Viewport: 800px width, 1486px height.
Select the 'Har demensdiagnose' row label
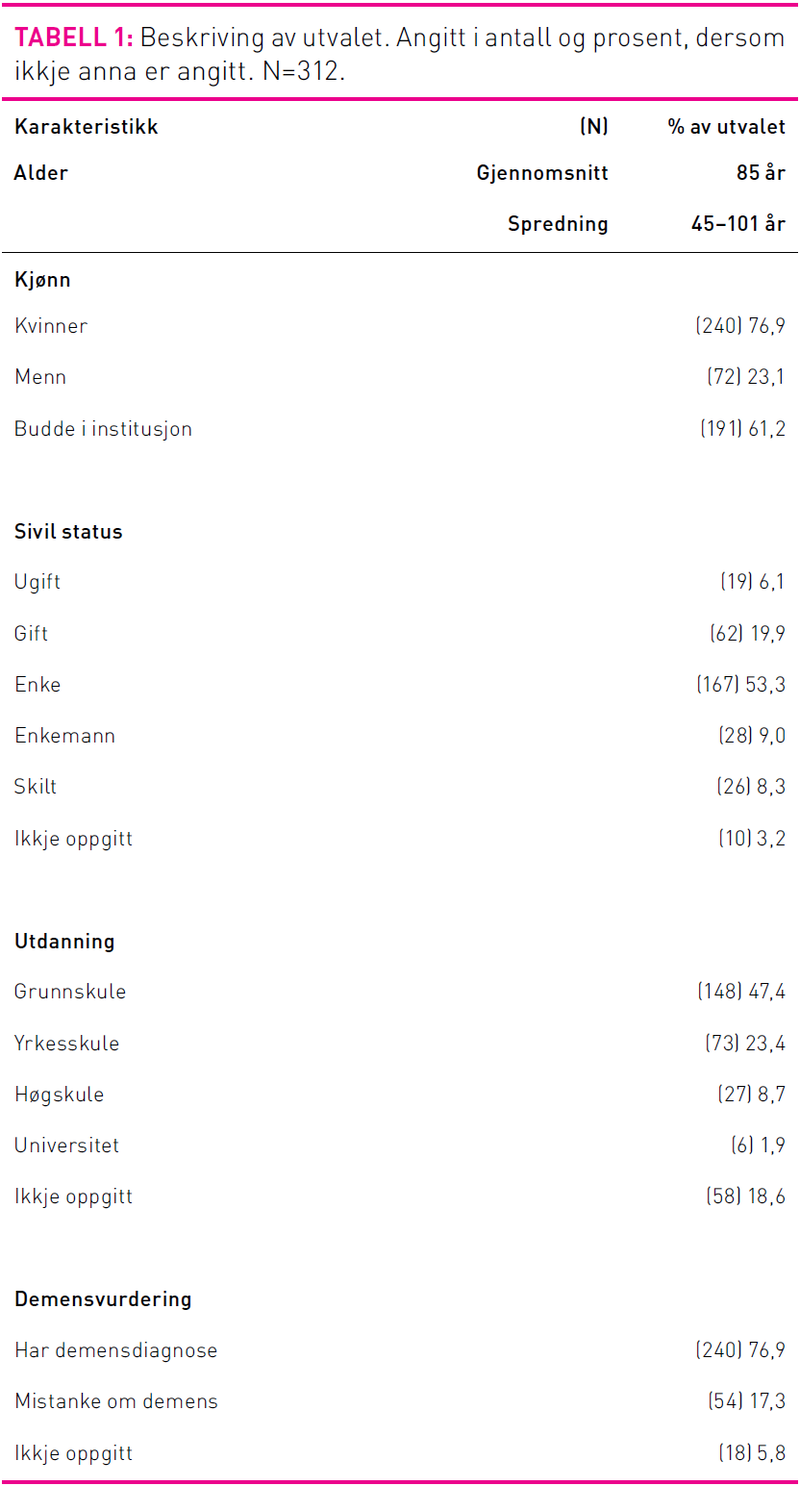tap(116, 1351)
